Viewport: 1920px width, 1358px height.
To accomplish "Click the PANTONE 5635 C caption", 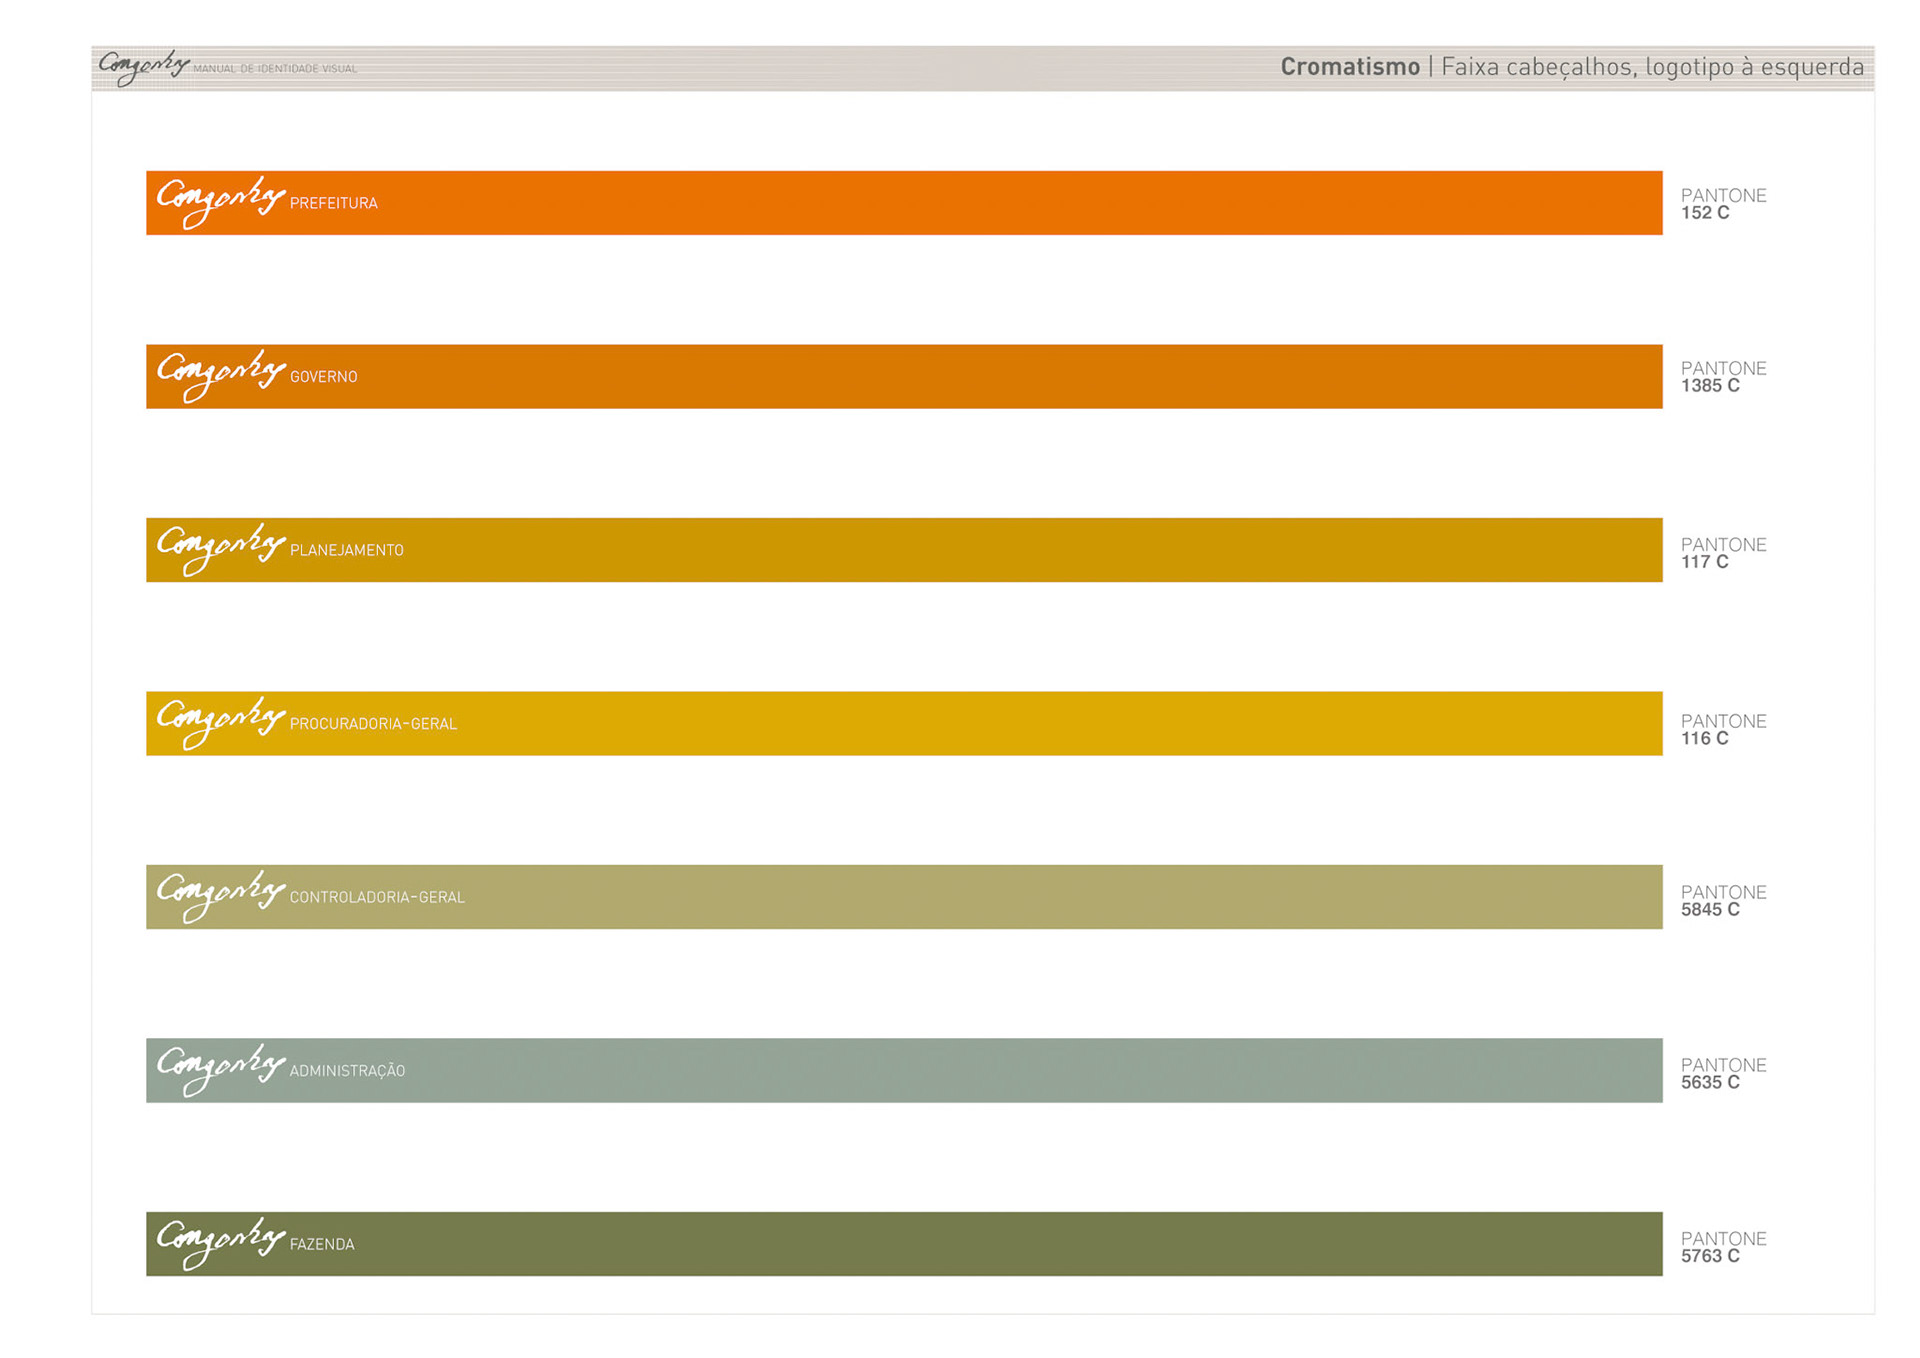I will tap(1723, 1074).
